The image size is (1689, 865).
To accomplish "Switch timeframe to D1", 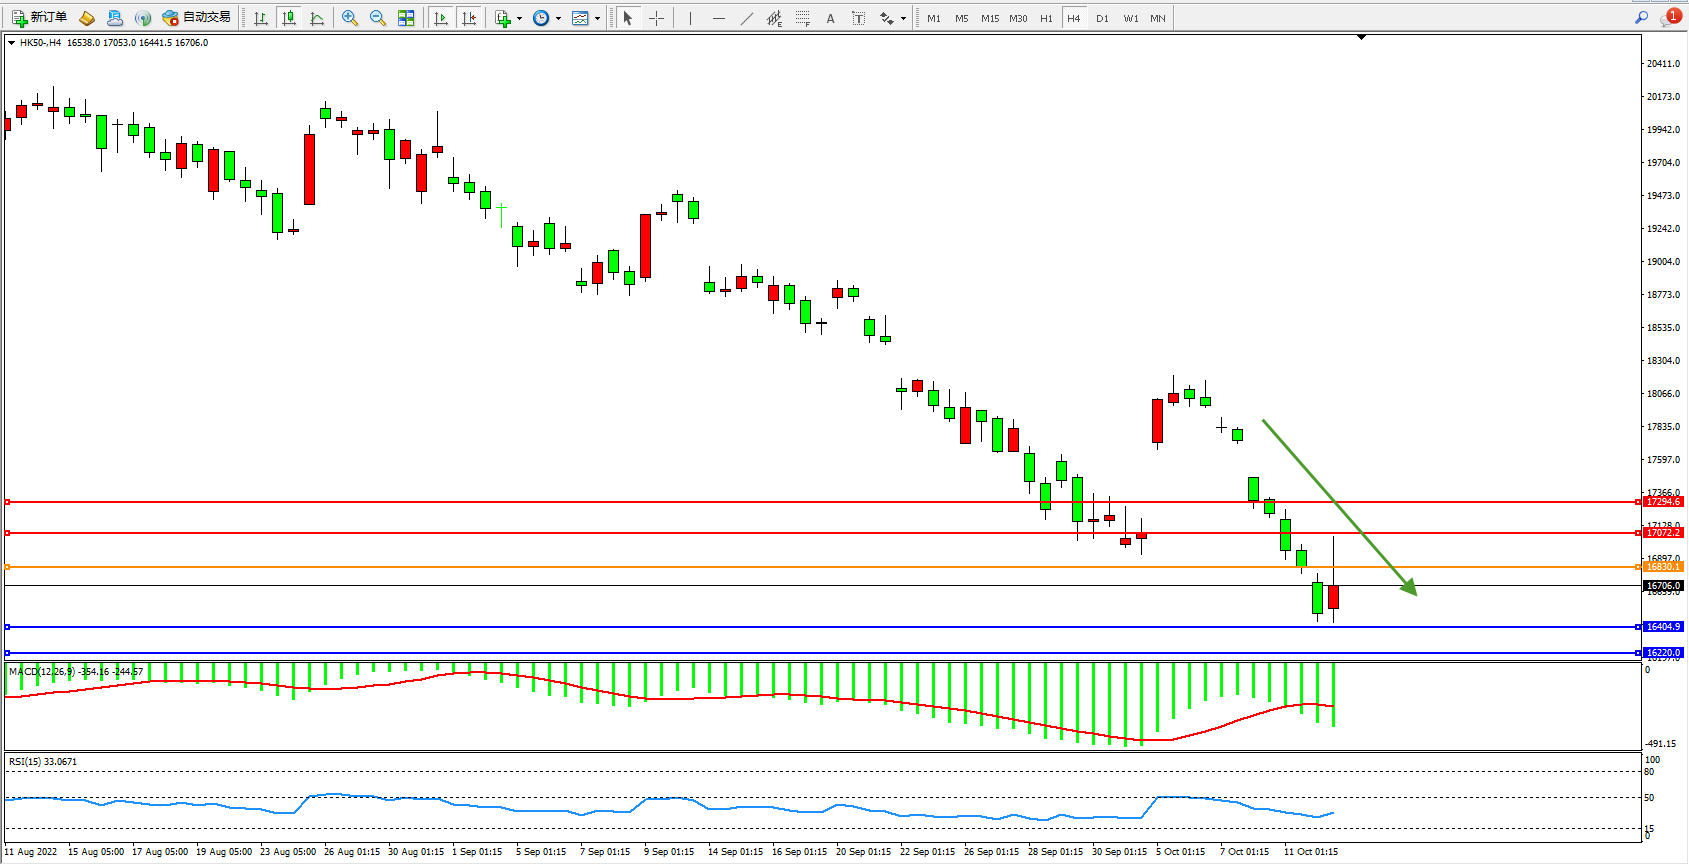I will pyautogui.click(x=1102, y=18).
